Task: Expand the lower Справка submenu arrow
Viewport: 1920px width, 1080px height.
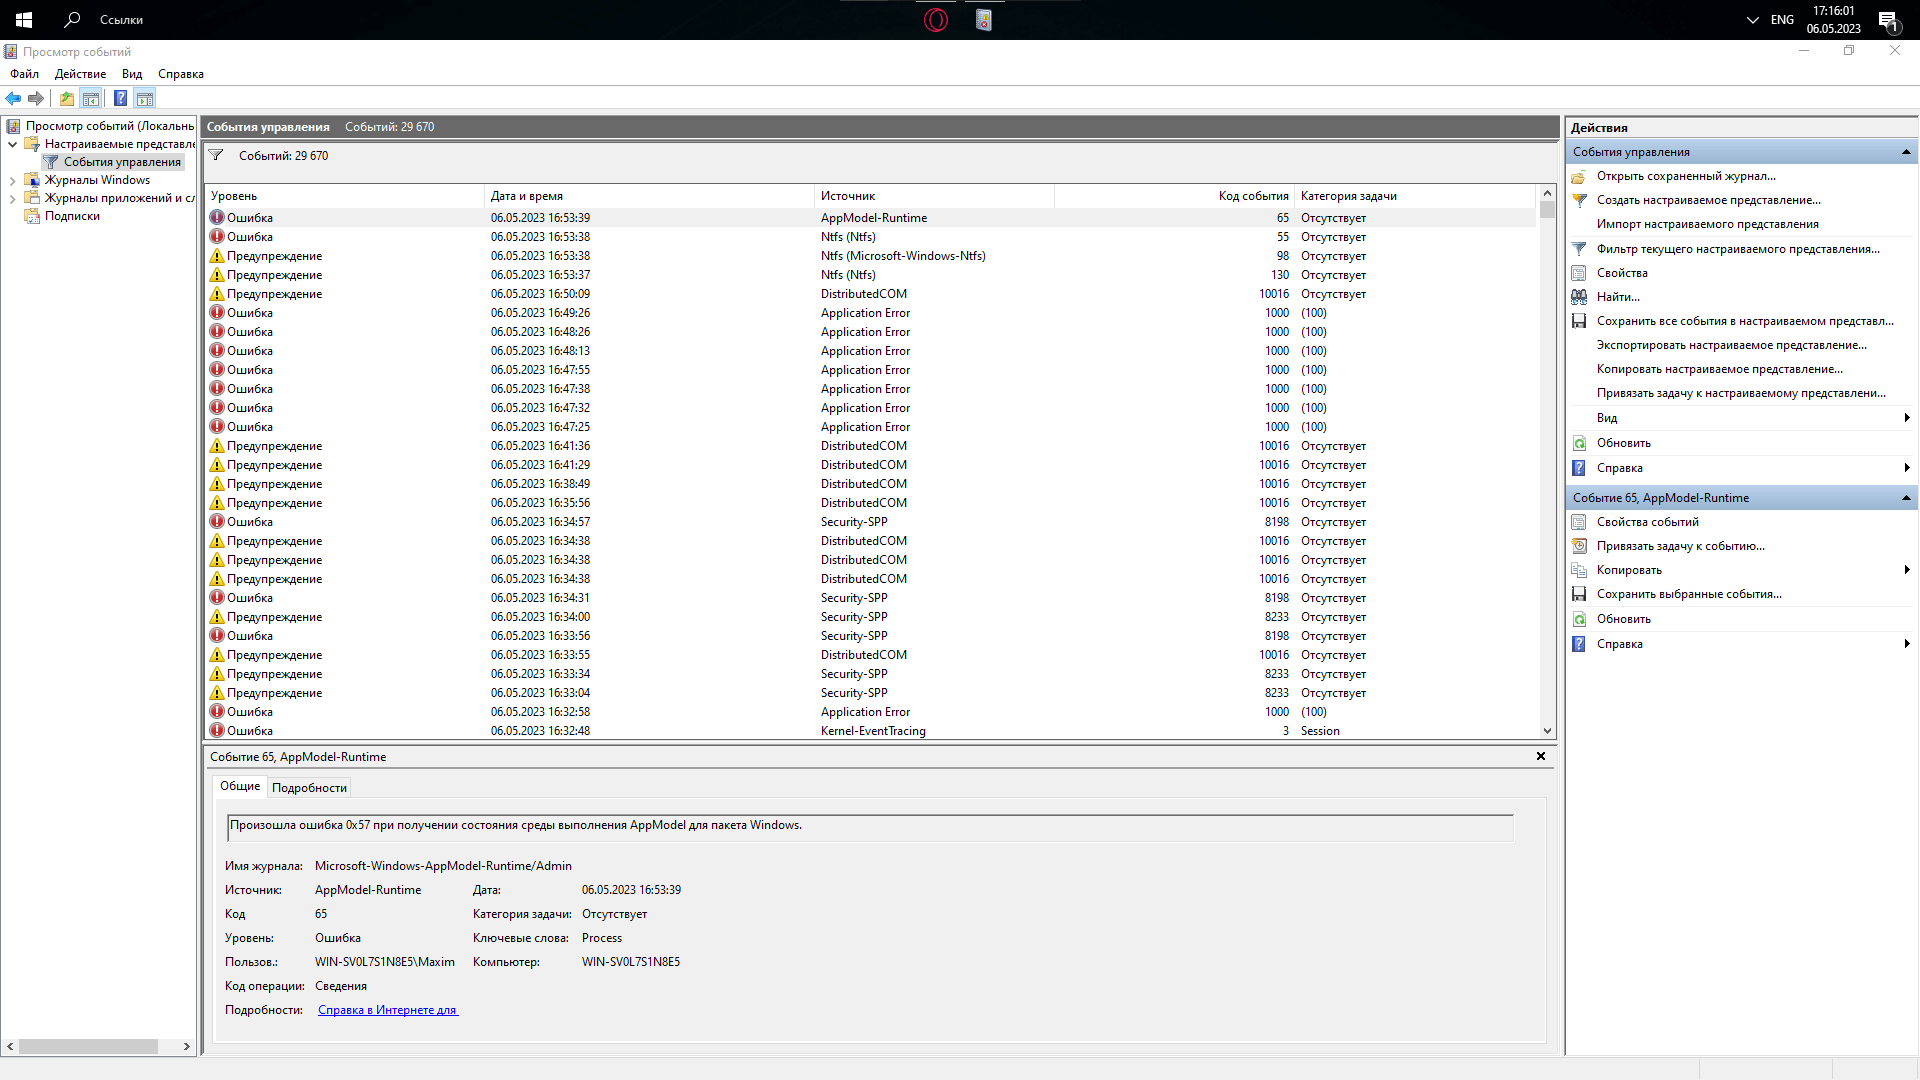Action: (1907, 644)
